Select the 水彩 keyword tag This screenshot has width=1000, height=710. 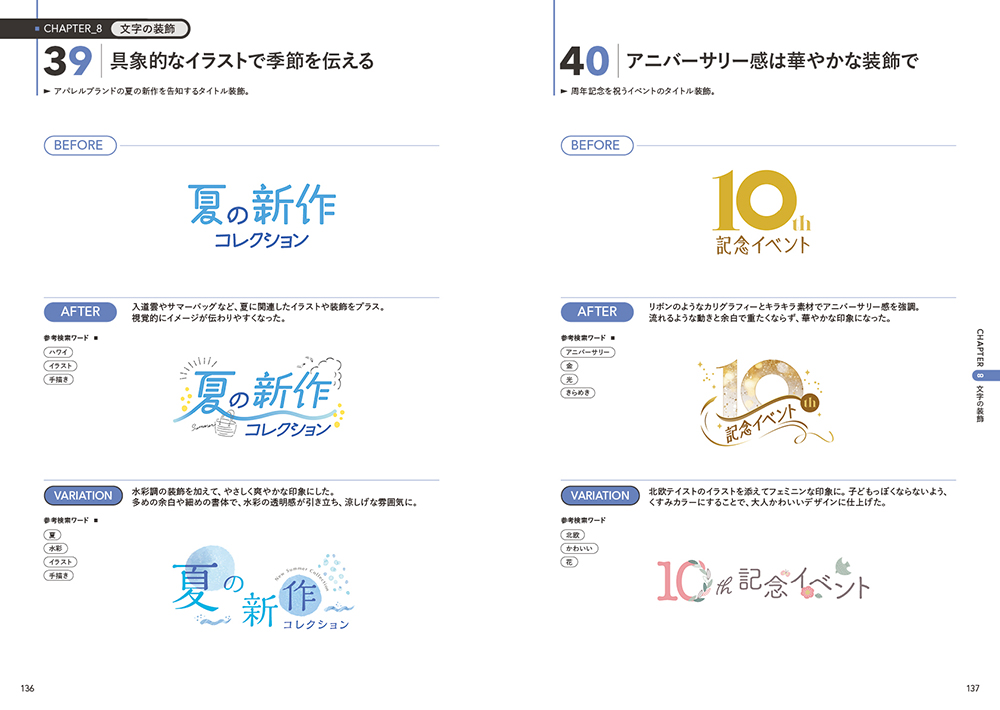tap(54, 549)
